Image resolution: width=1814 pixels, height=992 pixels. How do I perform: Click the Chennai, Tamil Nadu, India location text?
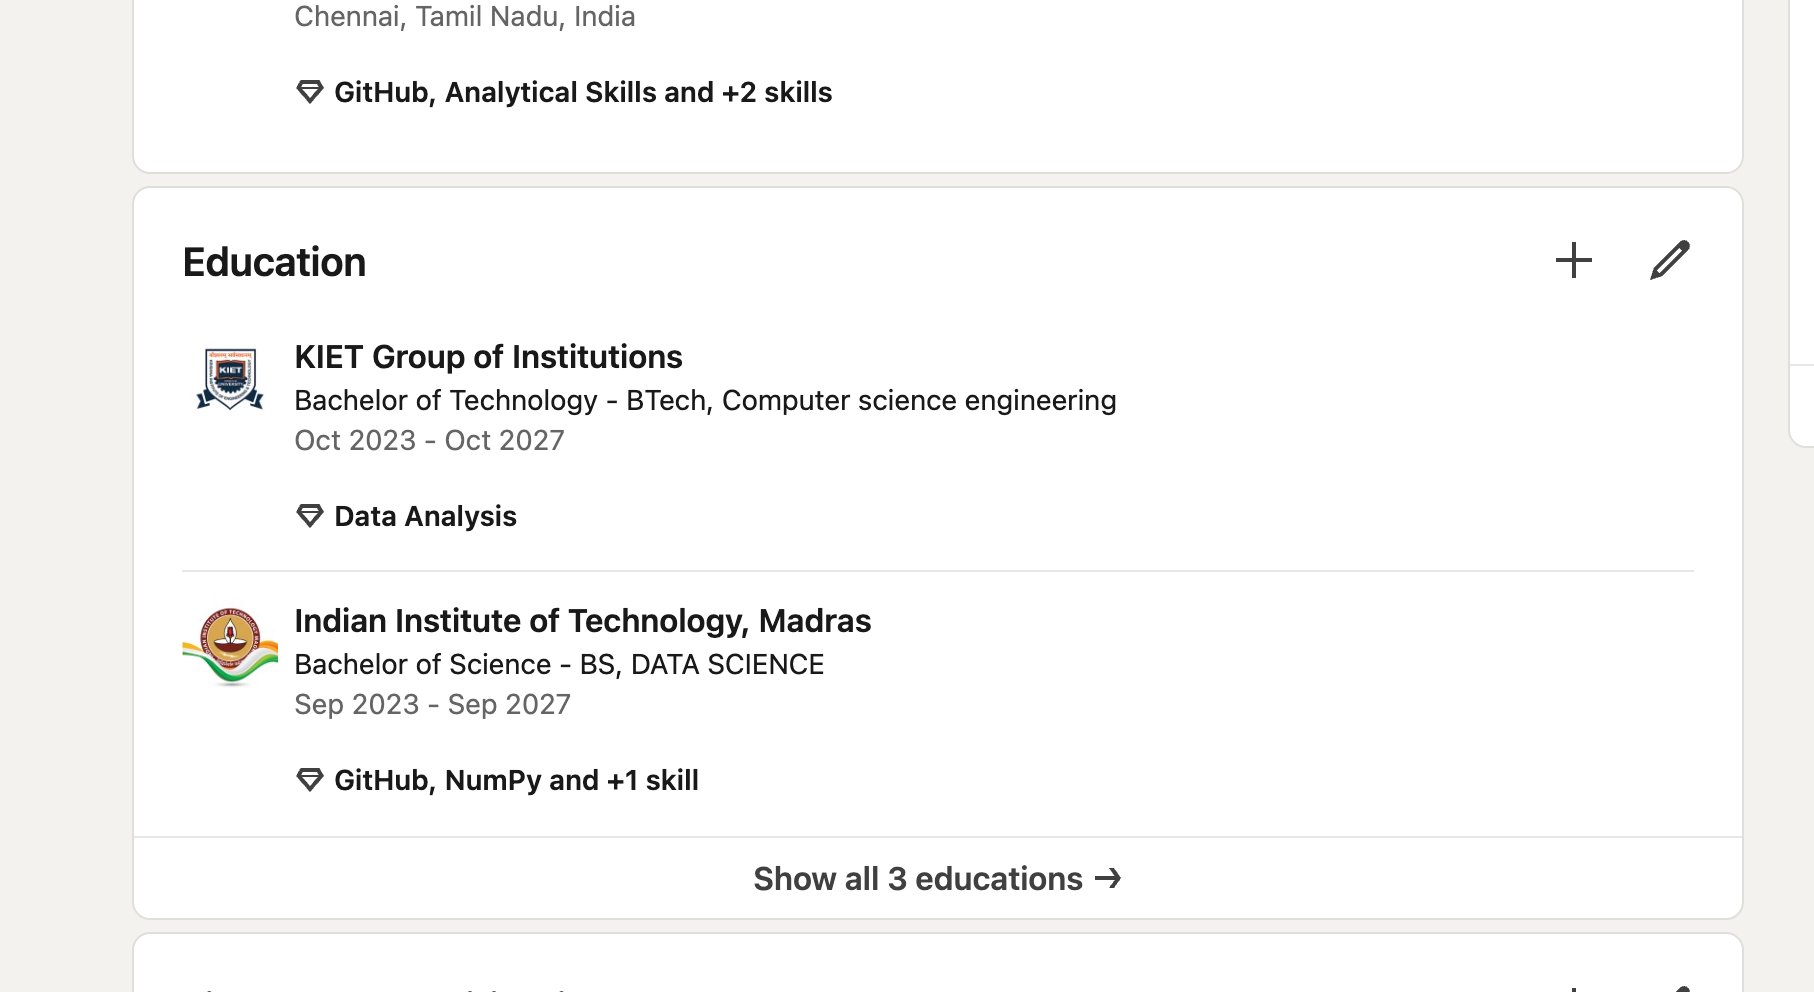464,16
